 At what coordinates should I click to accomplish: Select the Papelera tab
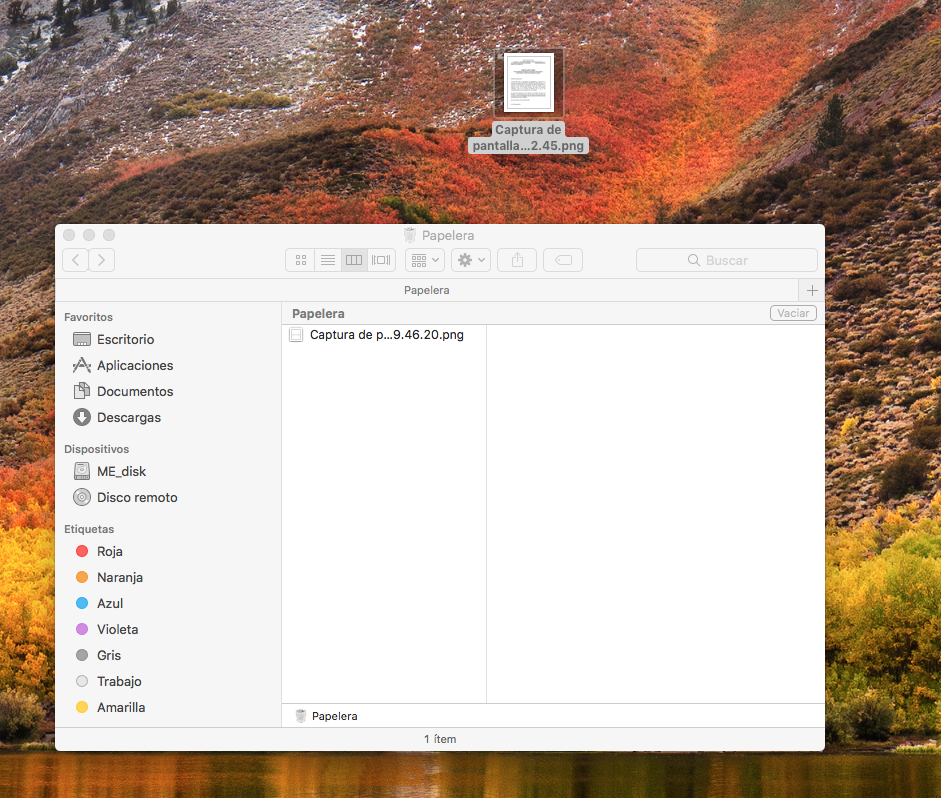click(426, 290)
